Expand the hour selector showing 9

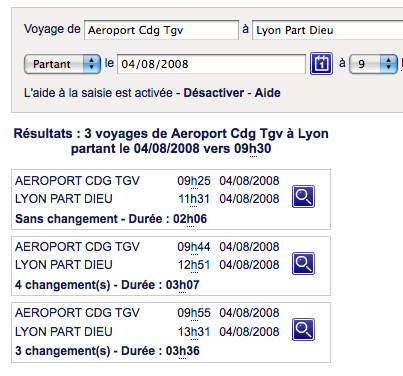point(373,64)
